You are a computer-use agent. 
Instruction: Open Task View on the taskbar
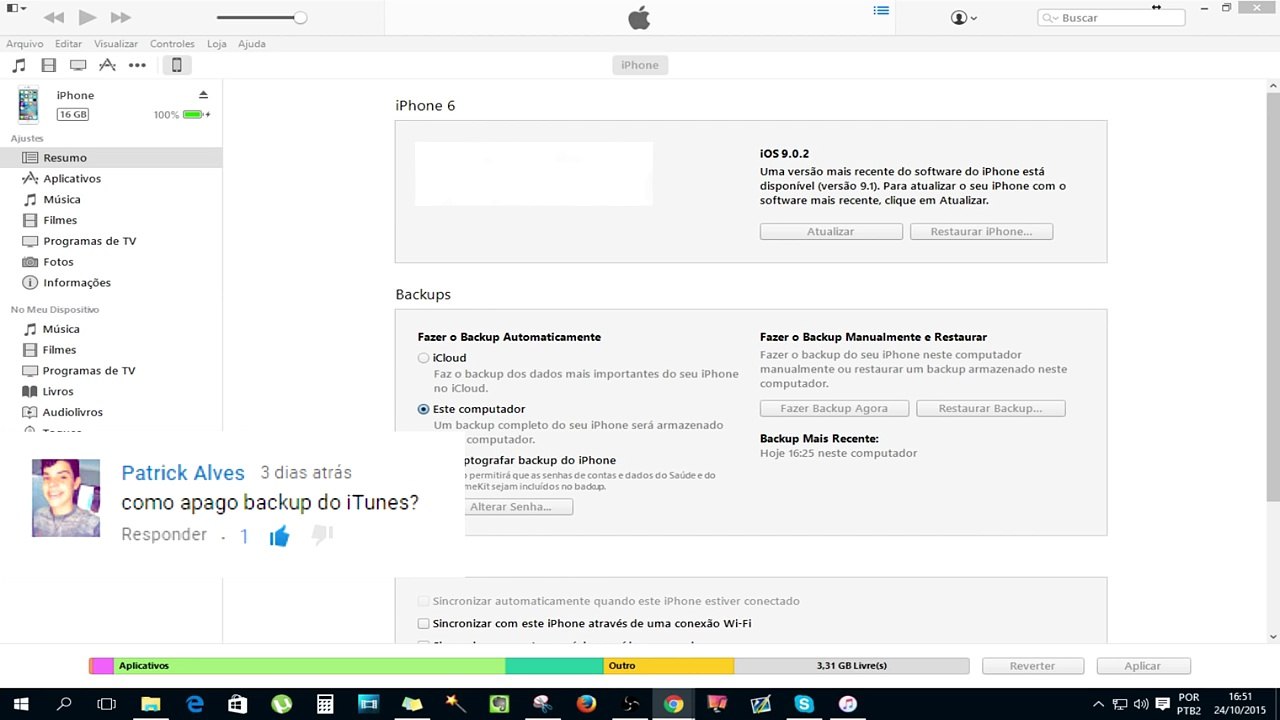(x=107, y=704)
